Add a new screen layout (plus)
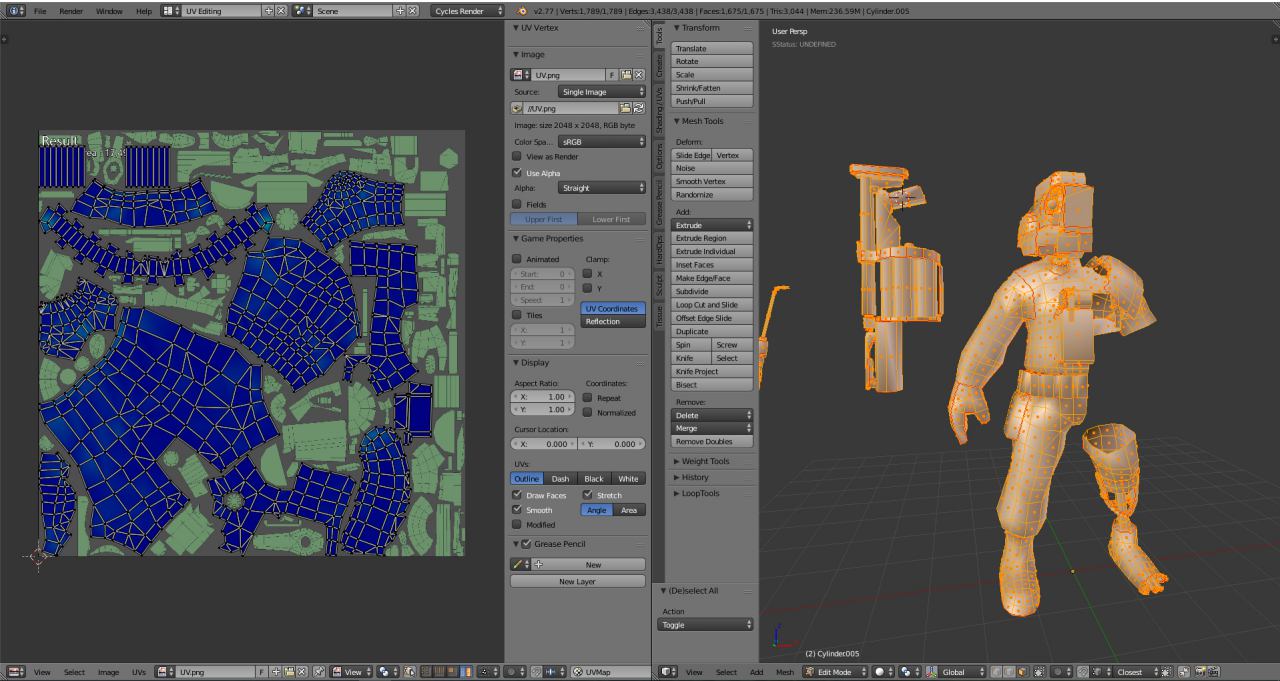1280x681 pixels. pos(268,10)
